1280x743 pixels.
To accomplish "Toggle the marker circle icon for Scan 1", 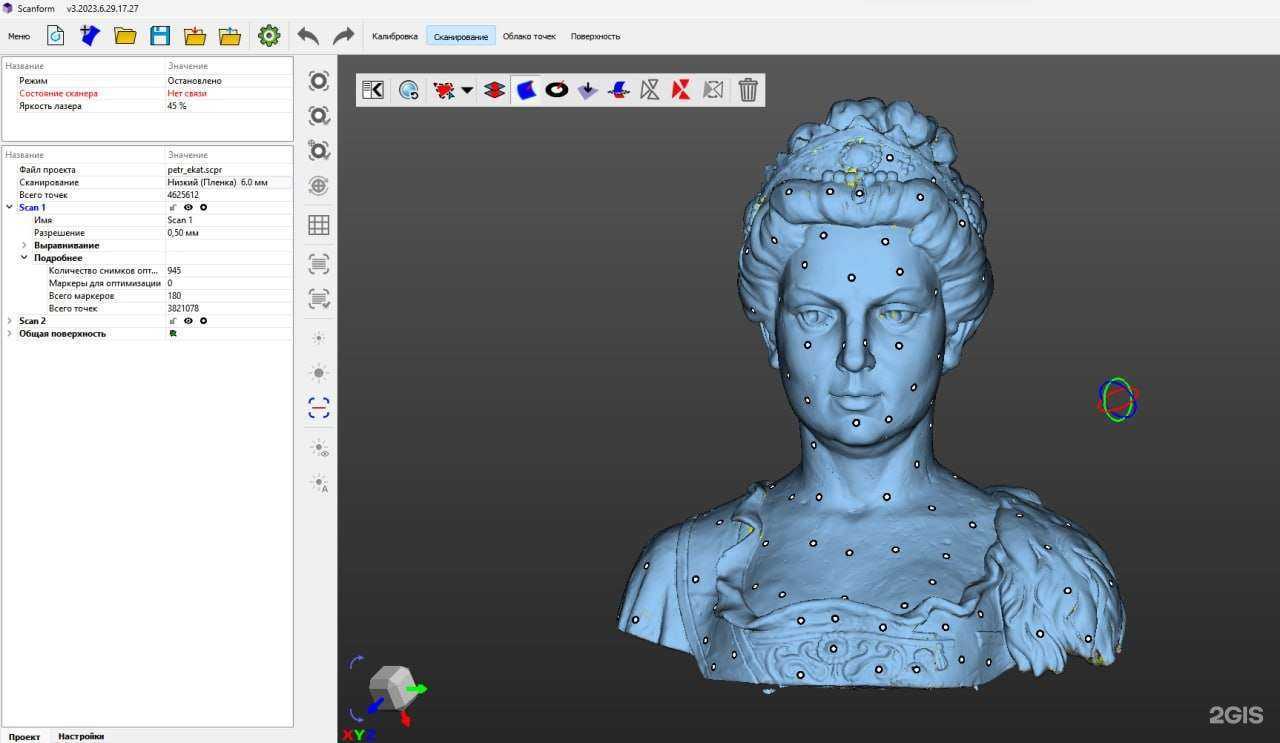I will [x=203, y=208].
